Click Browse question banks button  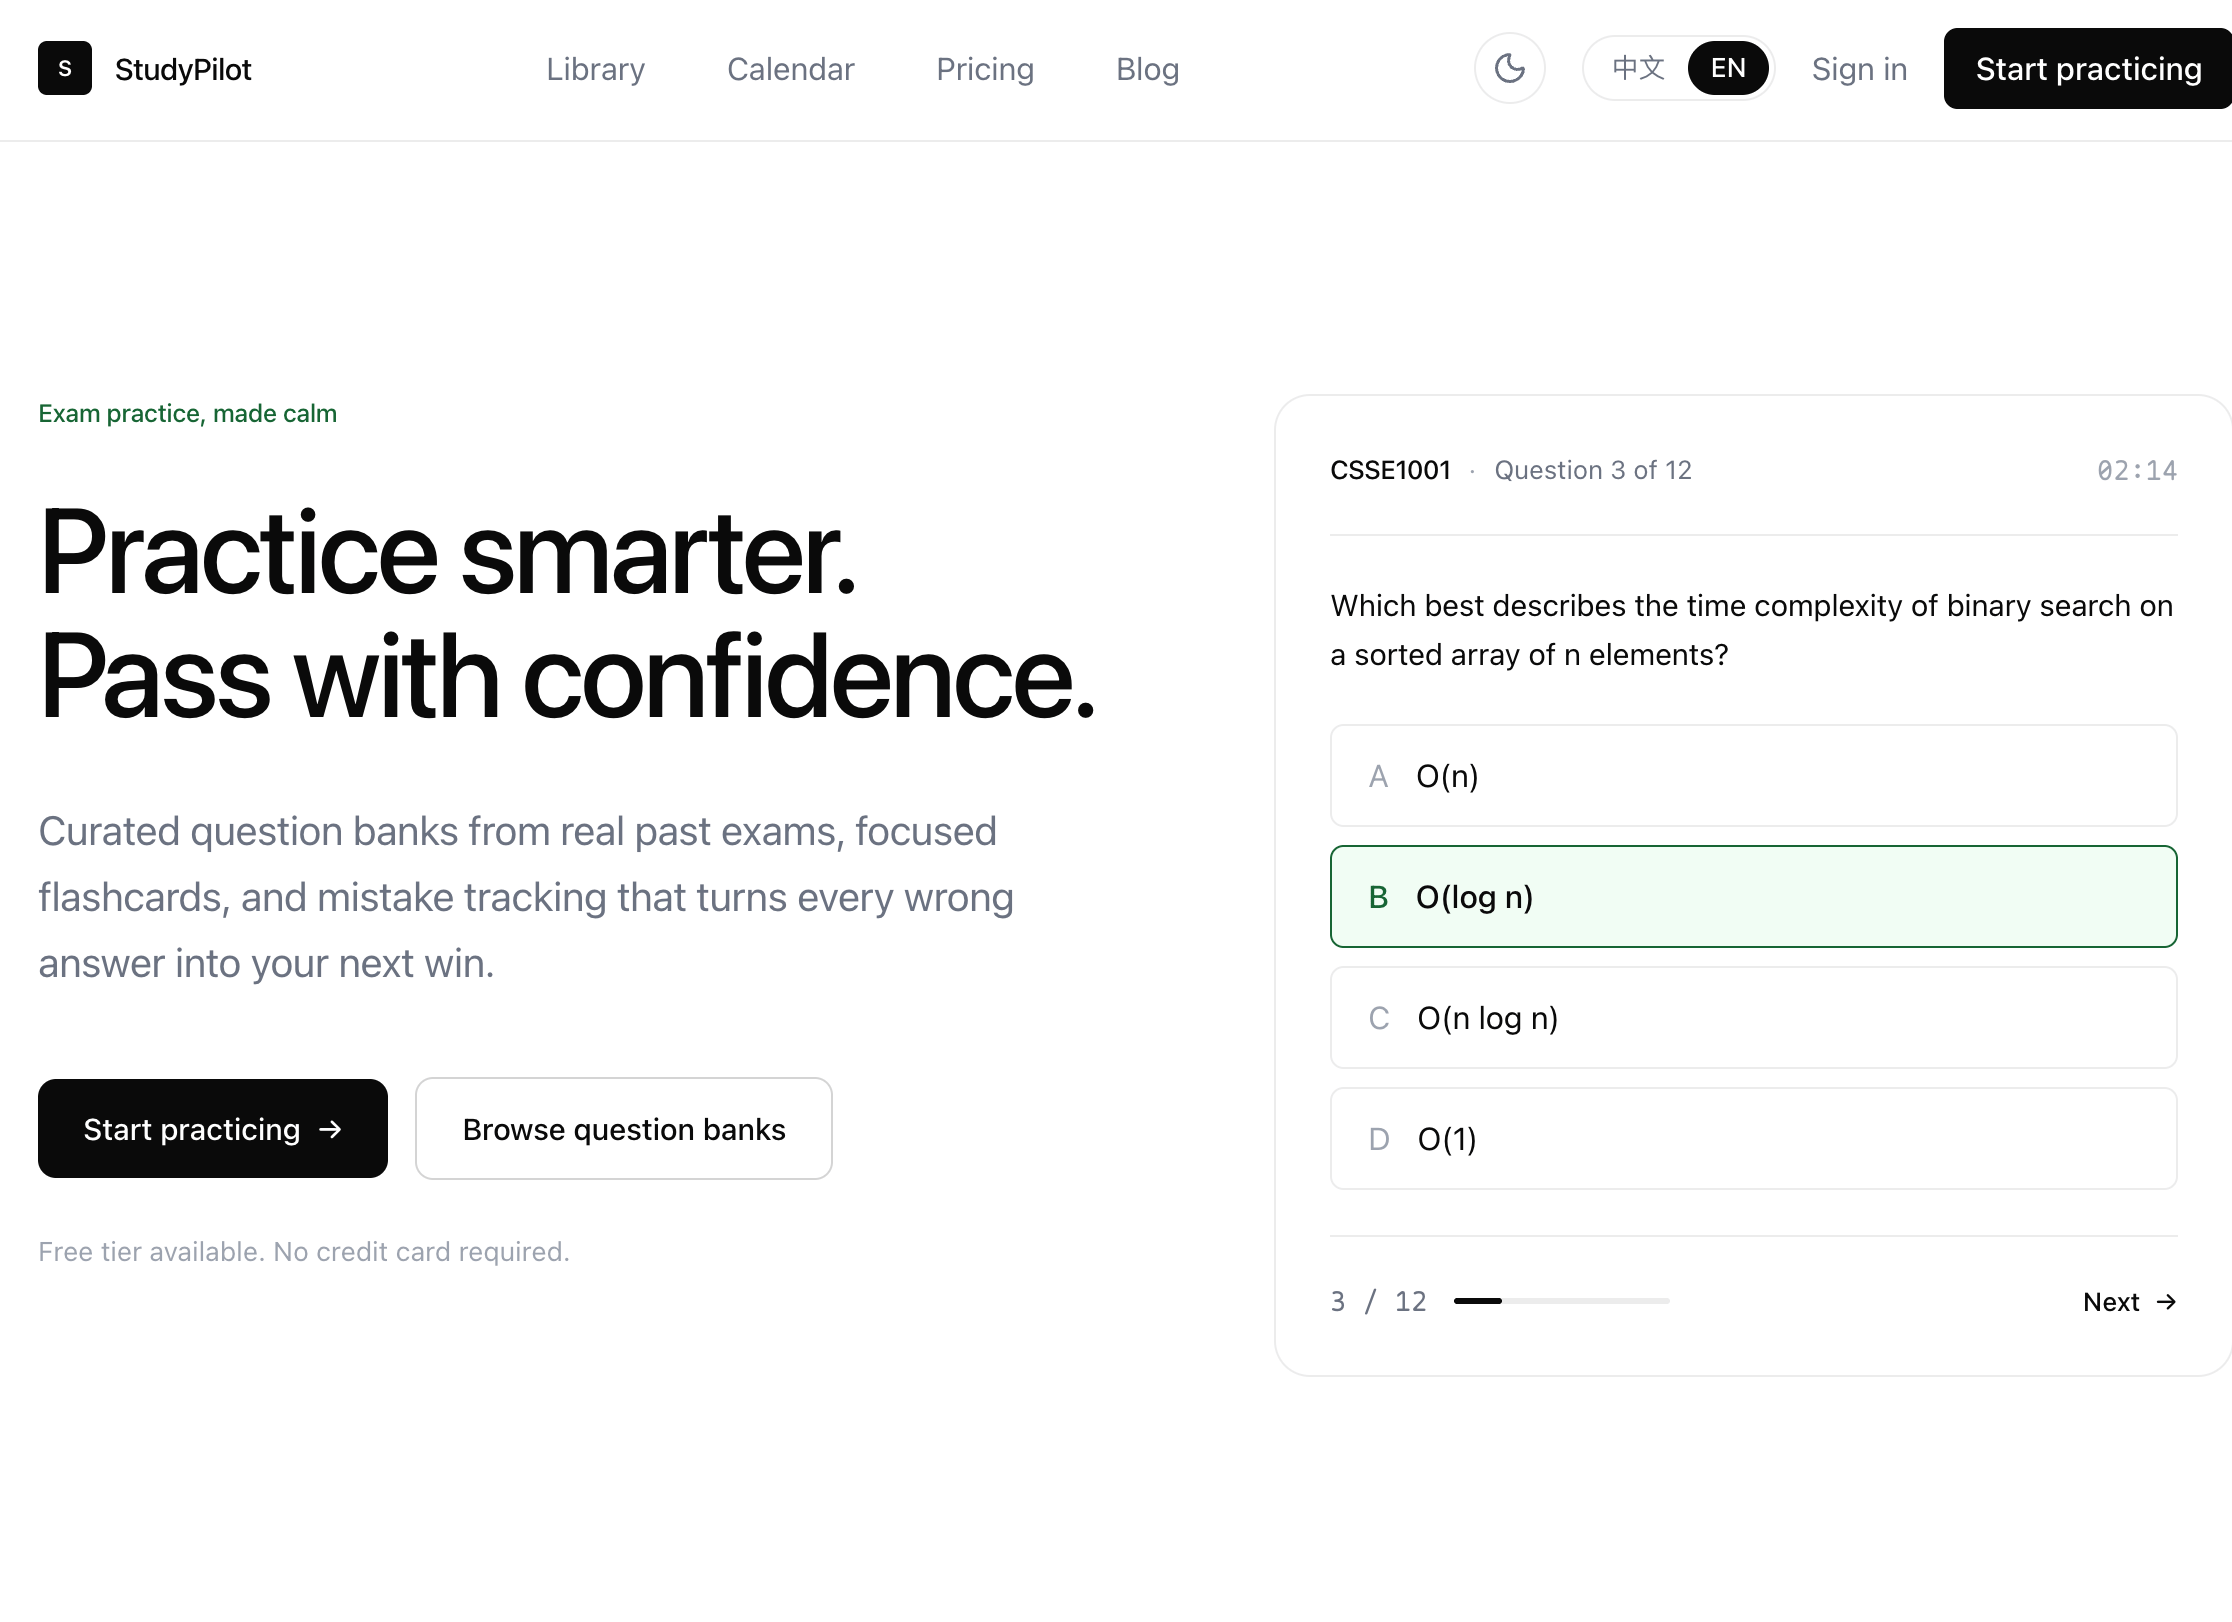[624, 1128]
